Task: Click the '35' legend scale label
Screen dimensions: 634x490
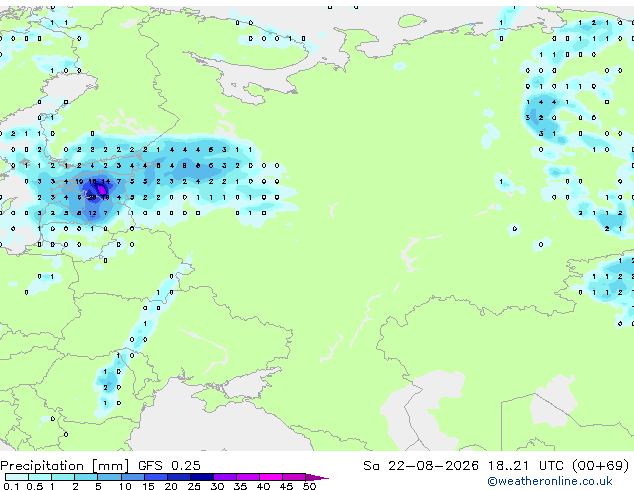Action: 240,486
